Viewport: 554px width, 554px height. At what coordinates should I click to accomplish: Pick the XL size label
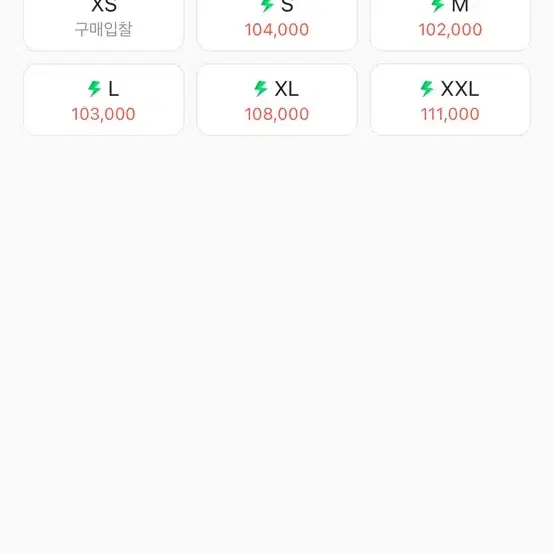pyautogui.click(x=287, y=89)
